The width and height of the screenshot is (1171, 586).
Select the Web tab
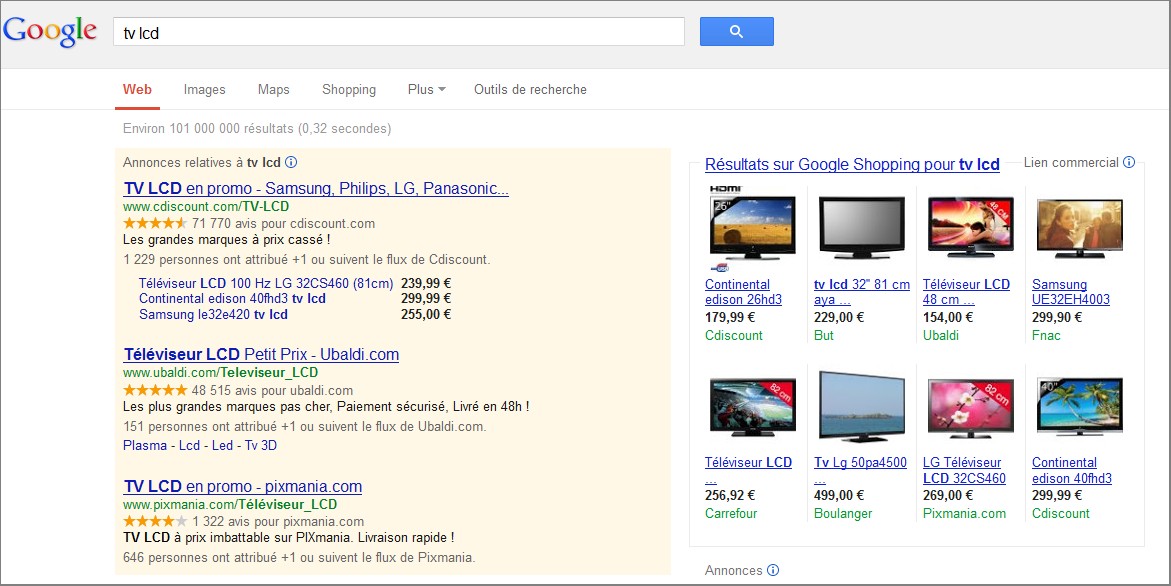point(137,90)
